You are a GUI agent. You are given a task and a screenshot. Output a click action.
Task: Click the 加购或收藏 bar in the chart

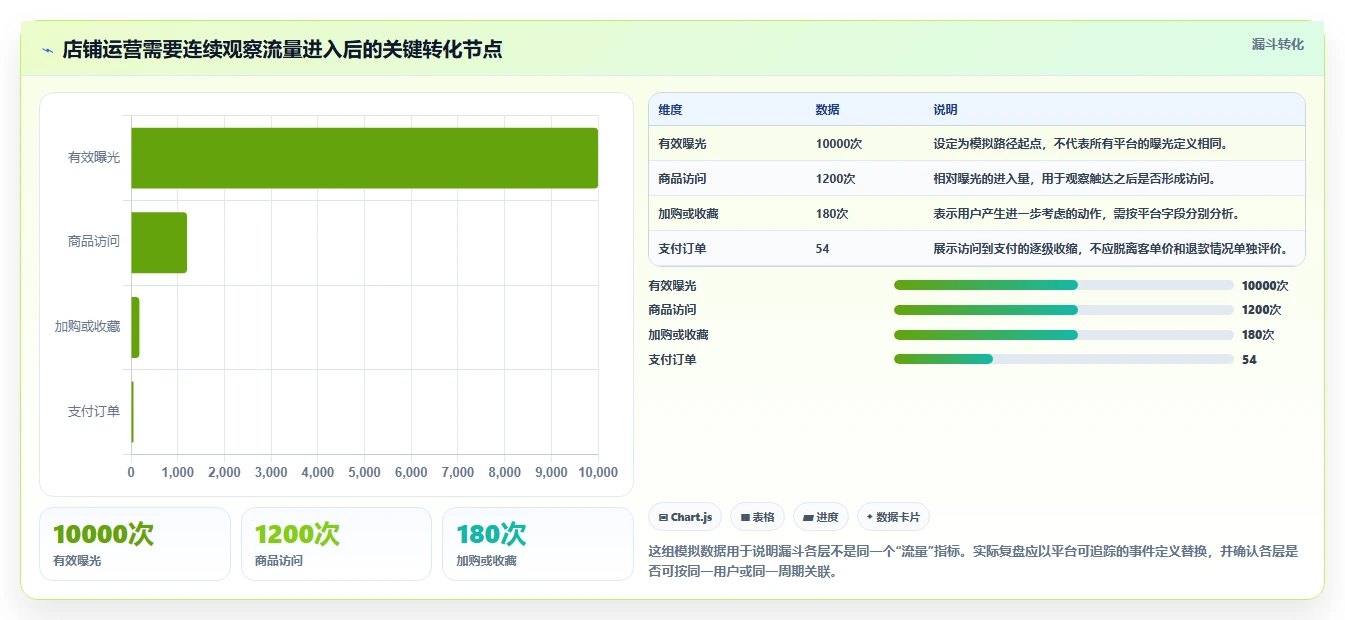pyautogui.click(x=135, y=327)
